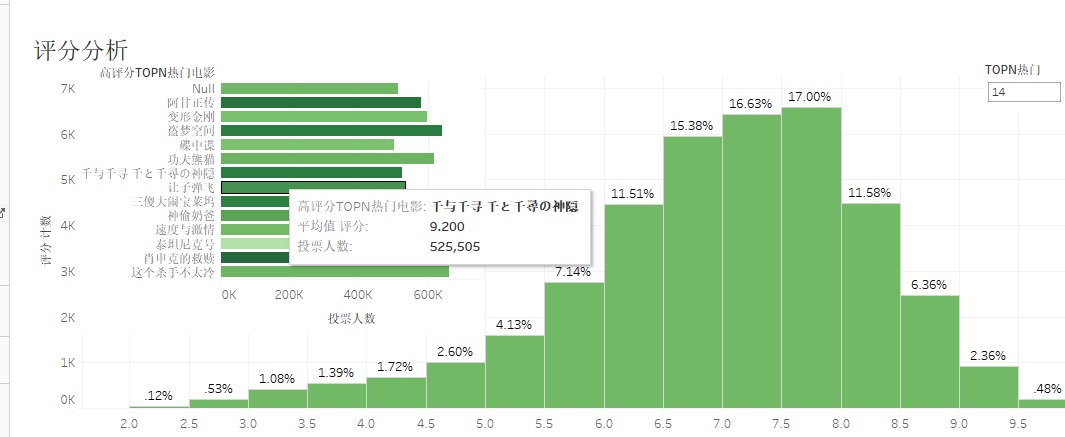Viewport: 1065px width, 437px height.
Task: Select the 盗梦空间 horizontal bar
Action: pyautogui.click(x=330, y=130)
